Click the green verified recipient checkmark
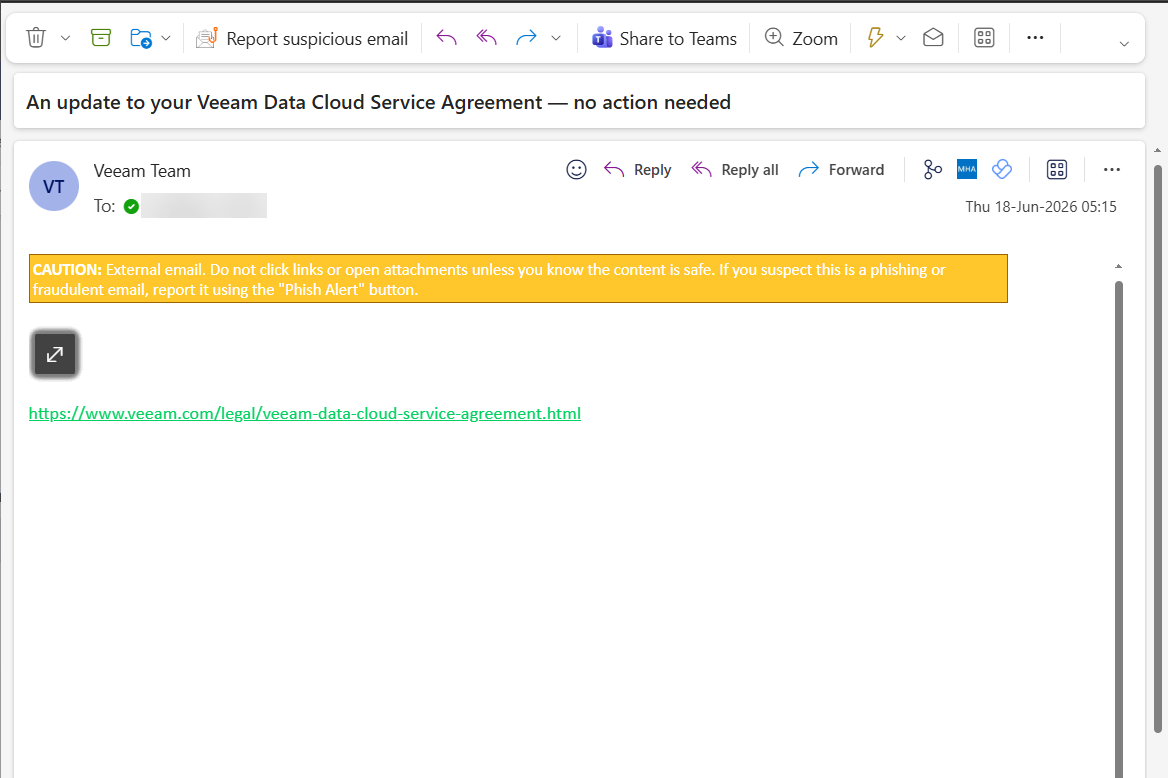1168x778 pixels. coord(131,206)
